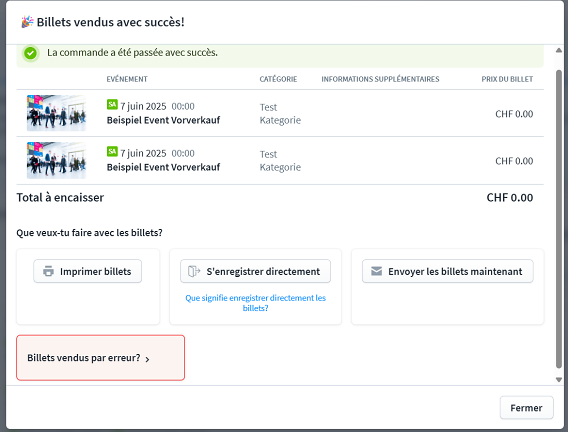This screenshot has width=568, height=432.
Task: Open first event thumbnail image
Action: [57, 113]
